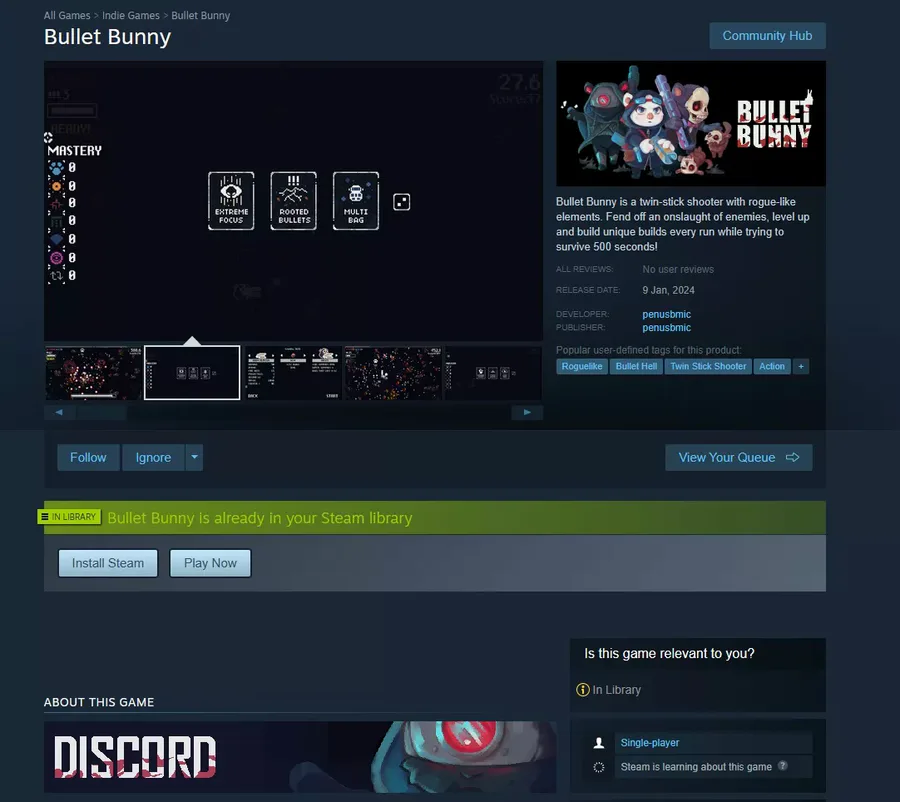Click the Extreme Focus card in screenshot
Image resolution: width=900 pixels, height=802 pixels.
pos(231,201)
